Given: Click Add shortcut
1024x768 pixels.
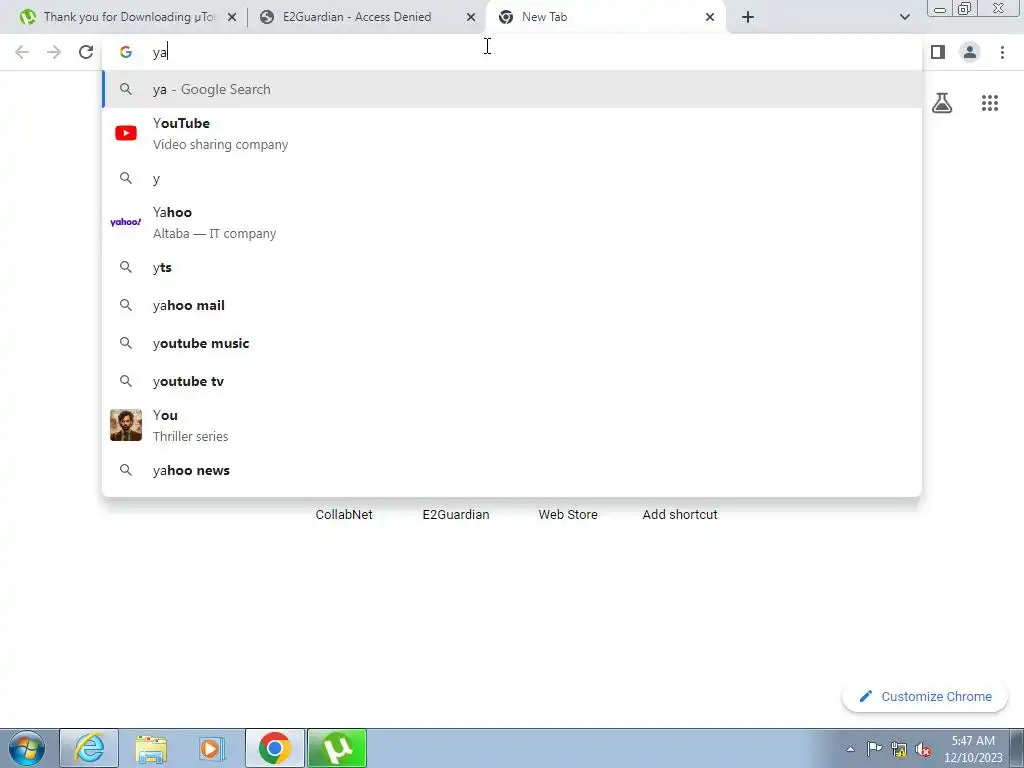Looking at the screenshot, I should (680, 515).
